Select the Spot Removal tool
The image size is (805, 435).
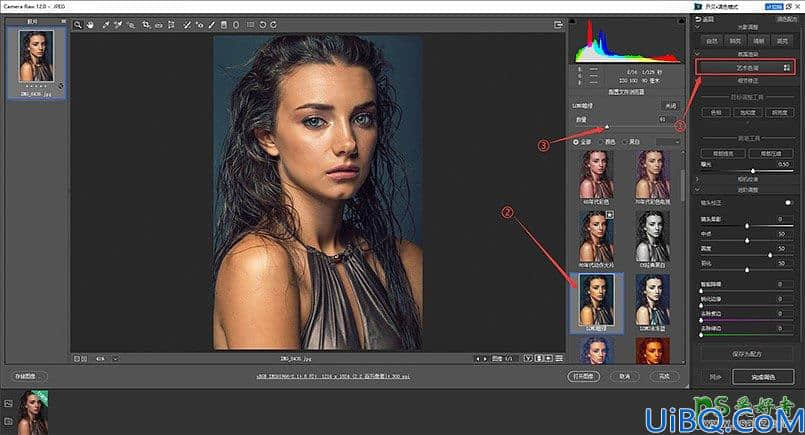click(187, 25)
